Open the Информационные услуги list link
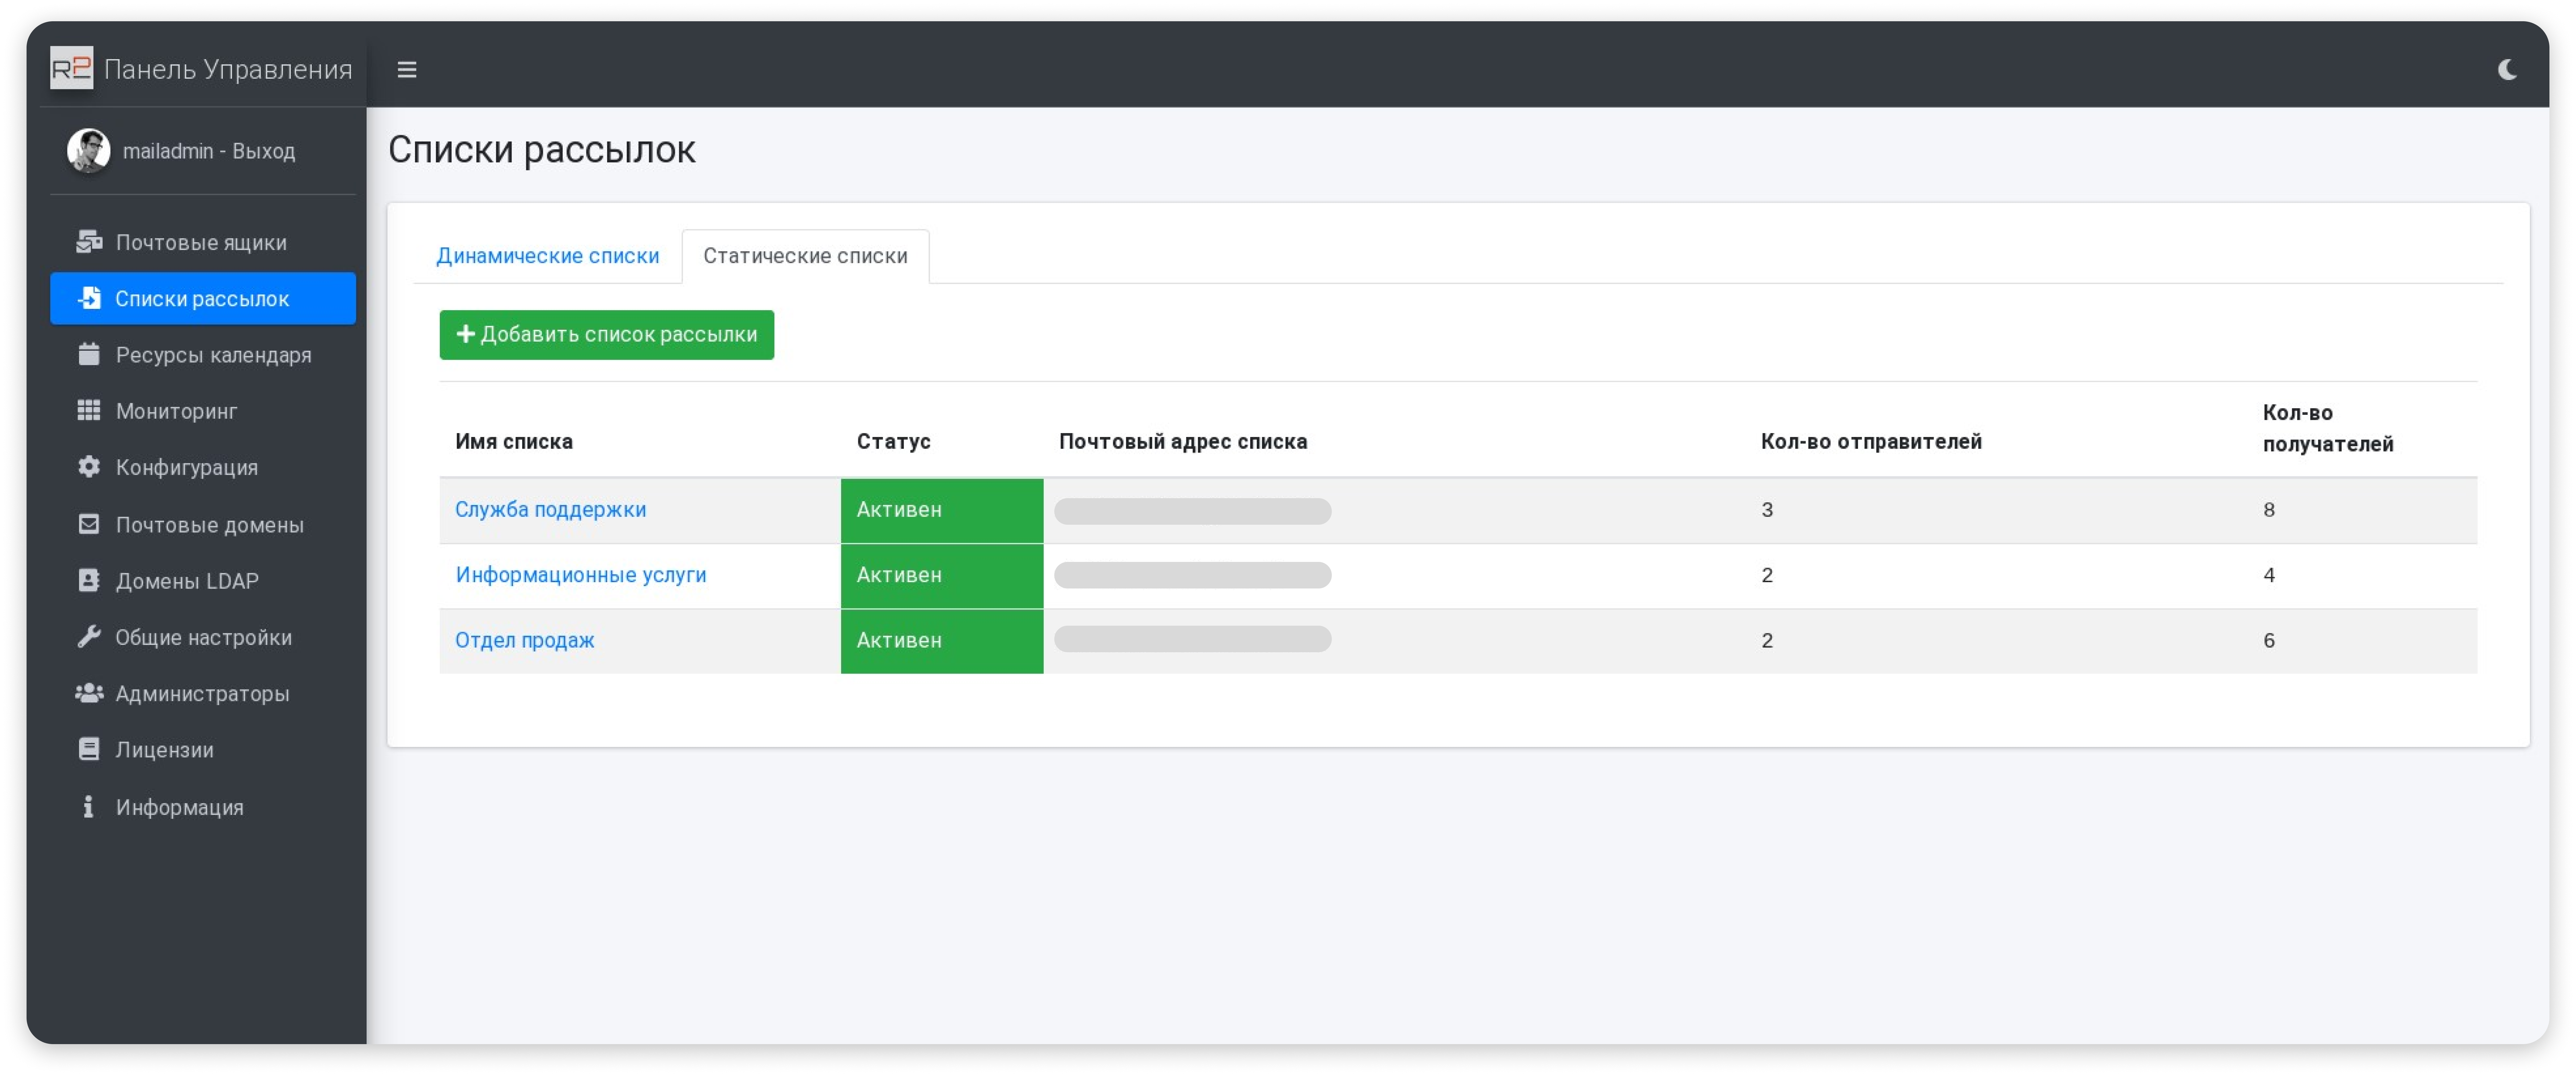Viewport: 2576px width, 1076px height. click(581, 575)
